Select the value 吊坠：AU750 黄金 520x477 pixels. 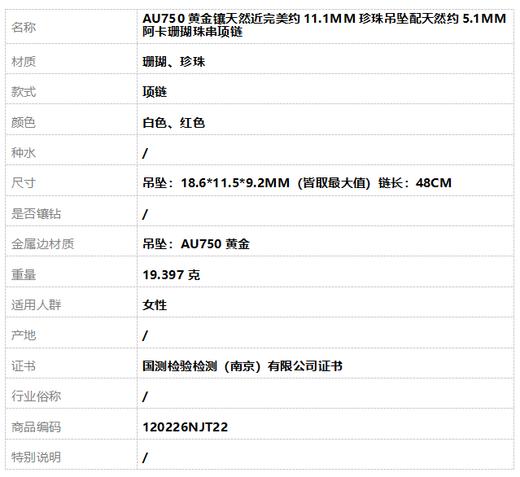pos(196,244)
